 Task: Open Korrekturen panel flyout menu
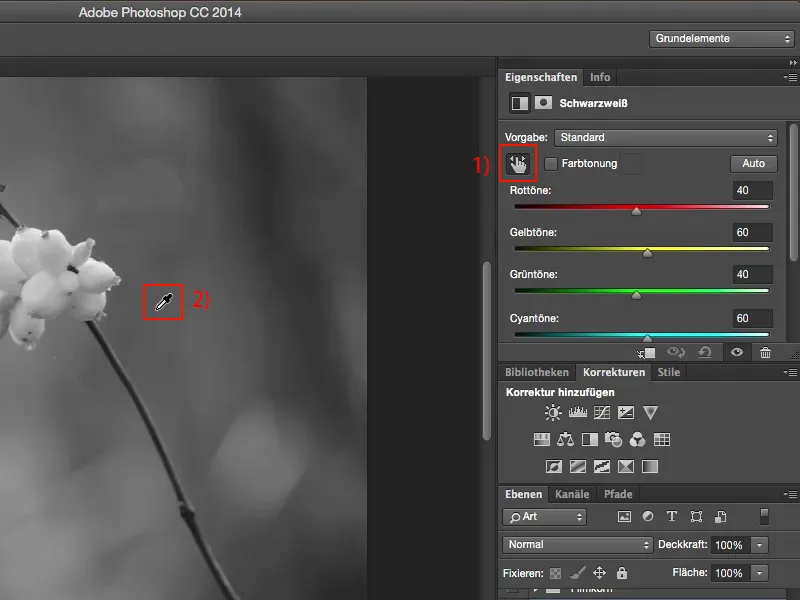[790, 372]
